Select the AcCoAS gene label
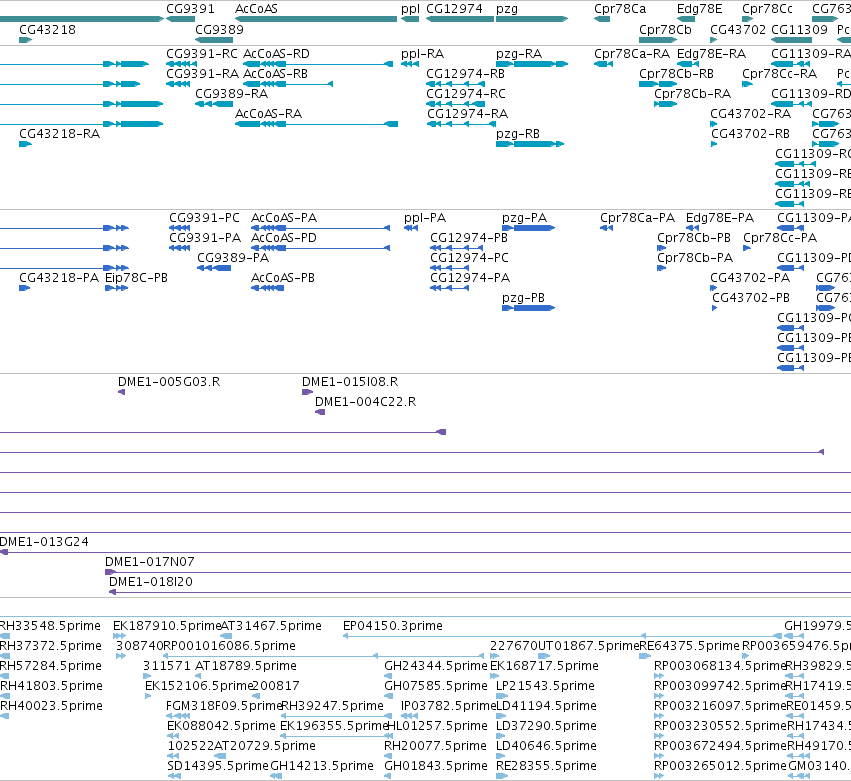The width and height of the screenshot is (851, 781). [256, 9]
